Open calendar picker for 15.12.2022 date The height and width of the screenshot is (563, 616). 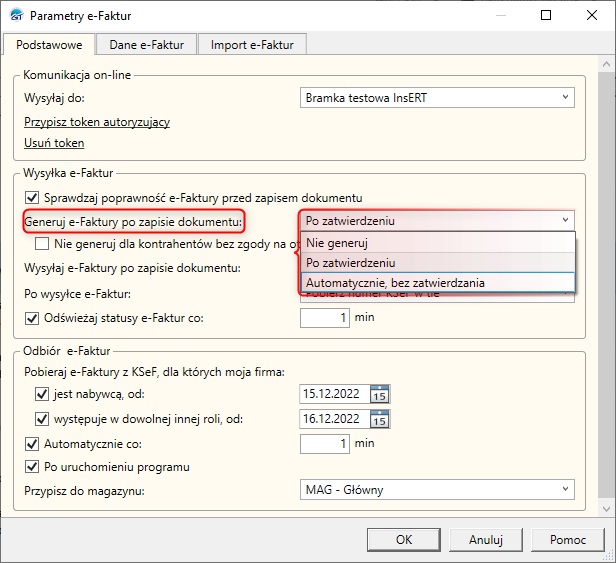(x=379, y=393)
